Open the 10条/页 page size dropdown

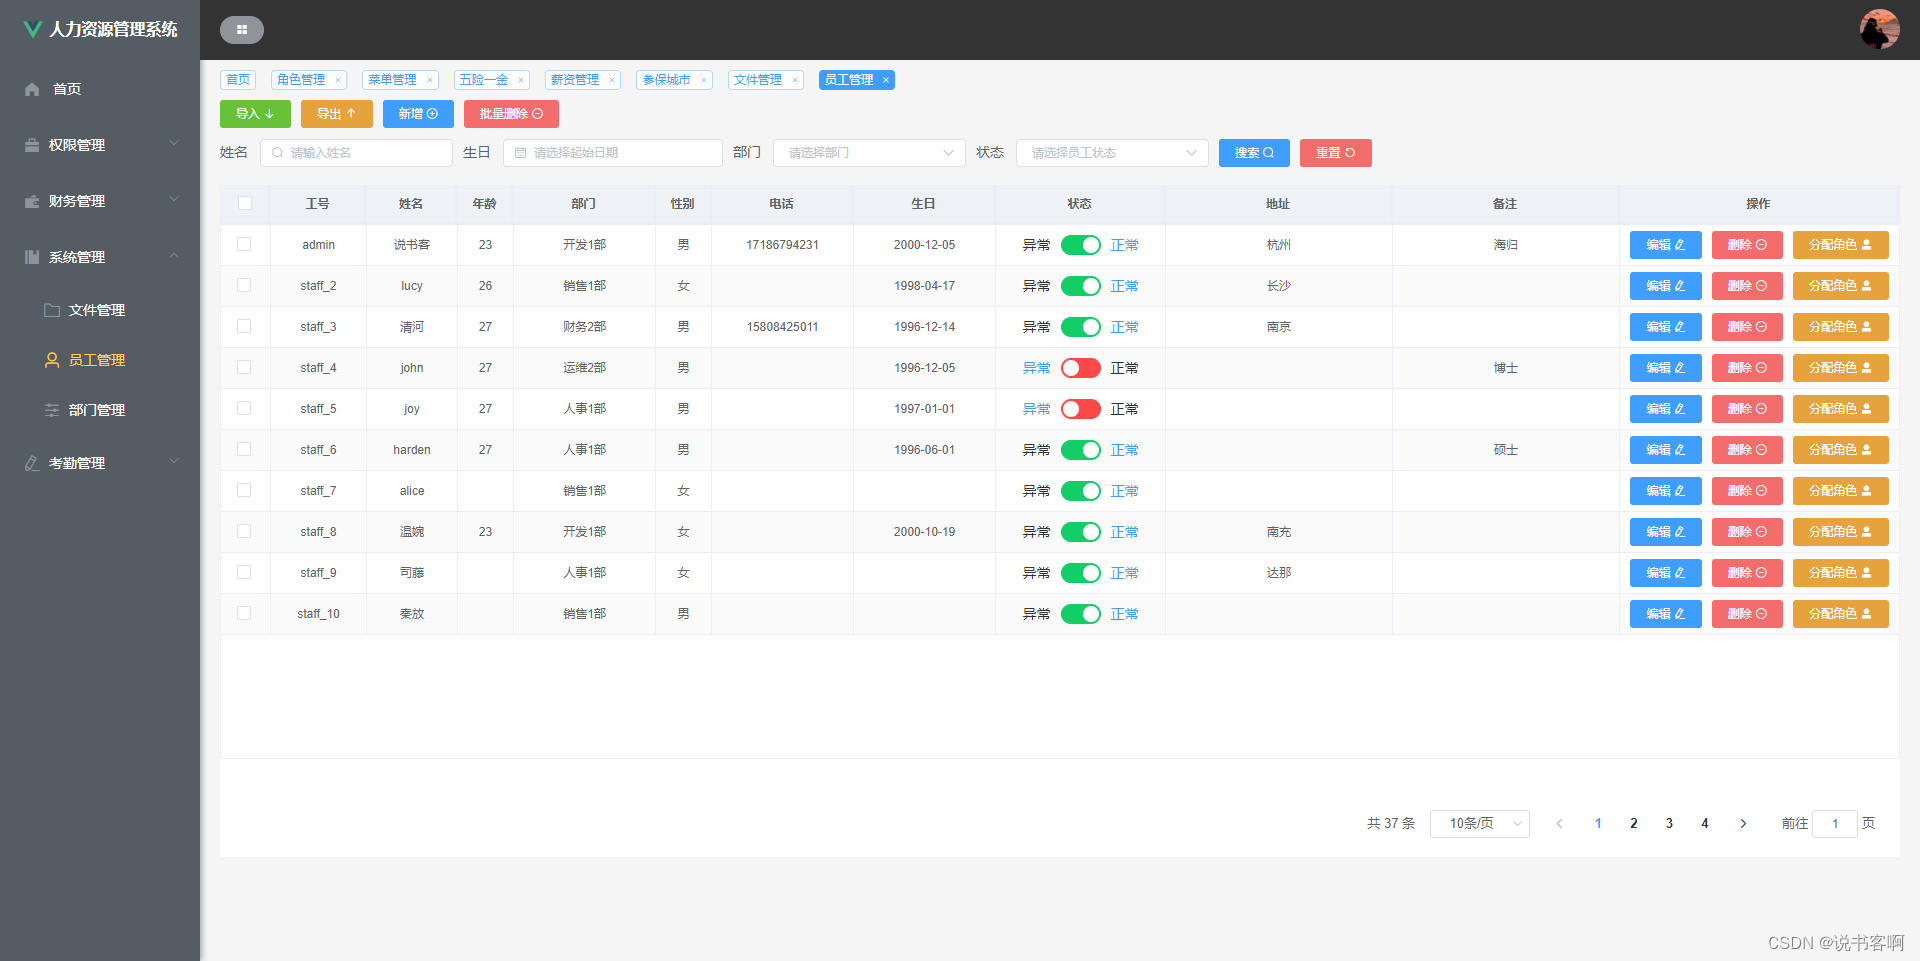click(x=1480, y=824)
